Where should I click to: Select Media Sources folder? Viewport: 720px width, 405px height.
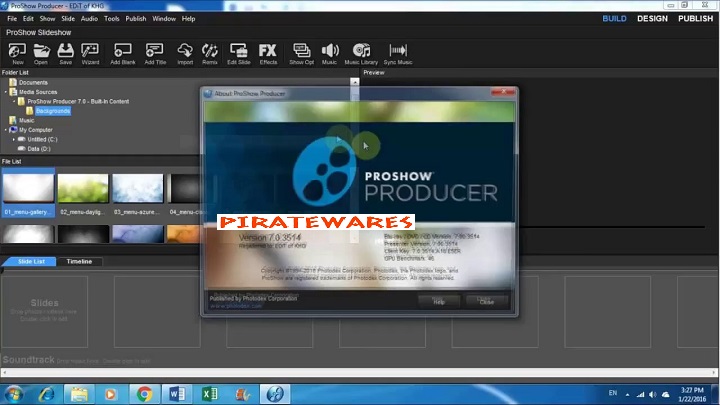(x=38, y=92)
